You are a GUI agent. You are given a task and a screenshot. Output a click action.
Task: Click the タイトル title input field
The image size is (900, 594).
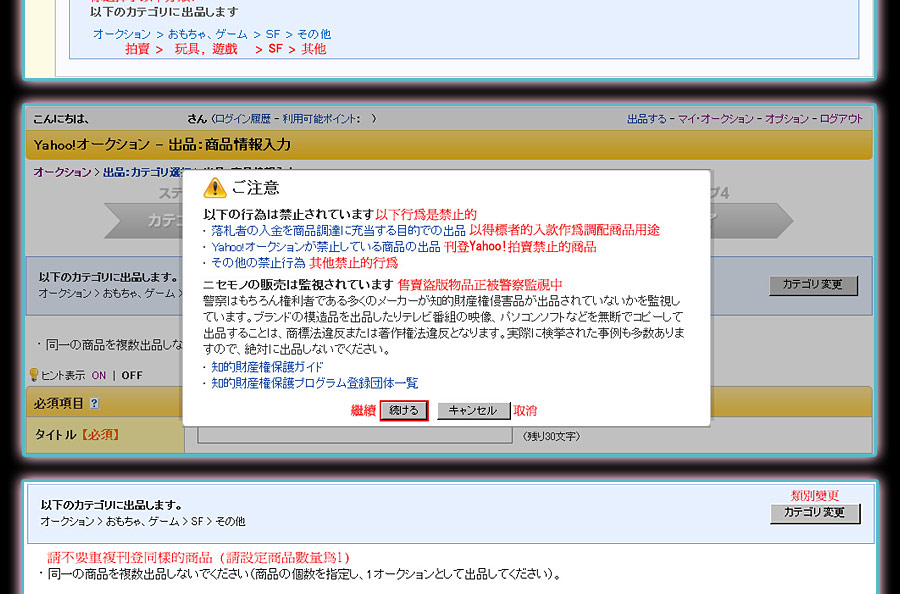click(355, 435)
